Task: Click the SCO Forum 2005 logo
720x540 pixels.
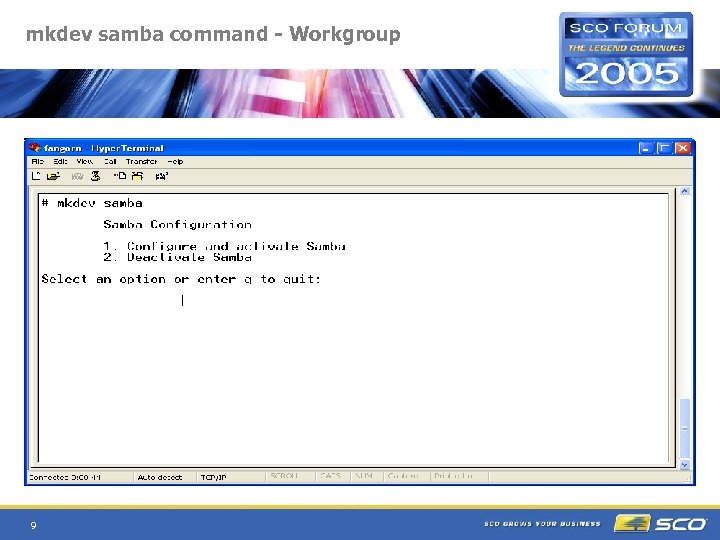Action: pyautogui.click(x=626, y=55)
